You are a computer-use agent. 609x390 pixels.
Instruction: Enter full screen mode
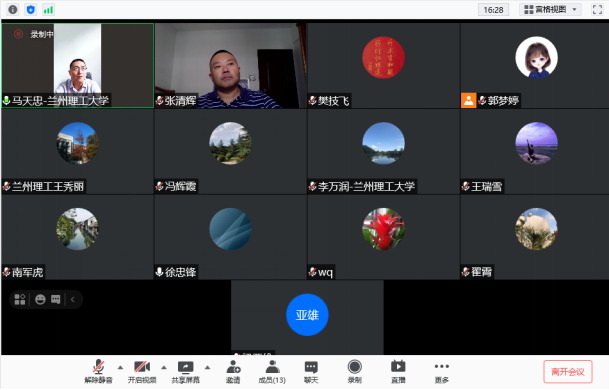597,9
